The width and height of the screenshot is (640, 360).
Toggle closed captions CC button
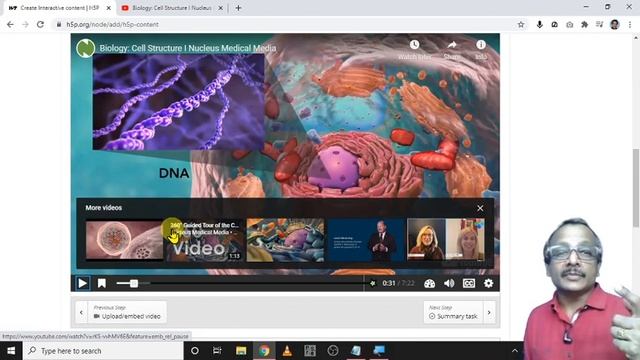click(469, 283)
